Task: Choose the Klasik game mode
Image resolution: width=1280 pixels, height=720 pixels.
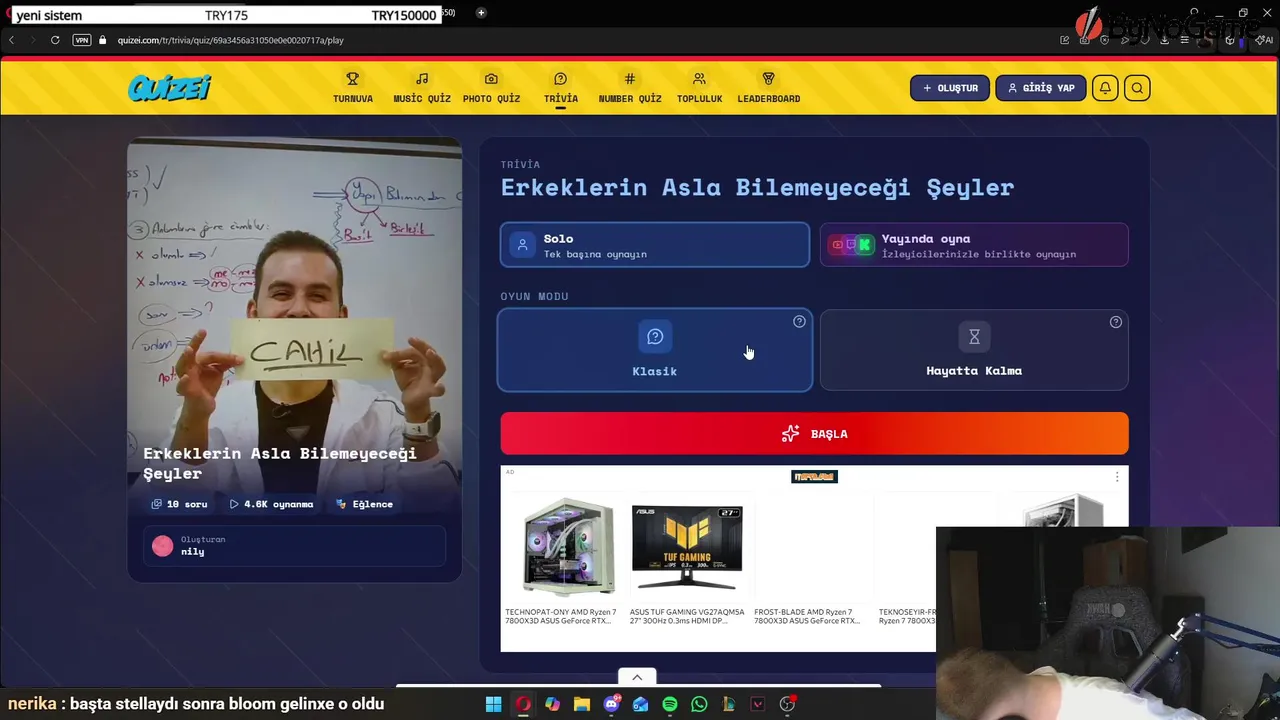Action: click(655, 350)
